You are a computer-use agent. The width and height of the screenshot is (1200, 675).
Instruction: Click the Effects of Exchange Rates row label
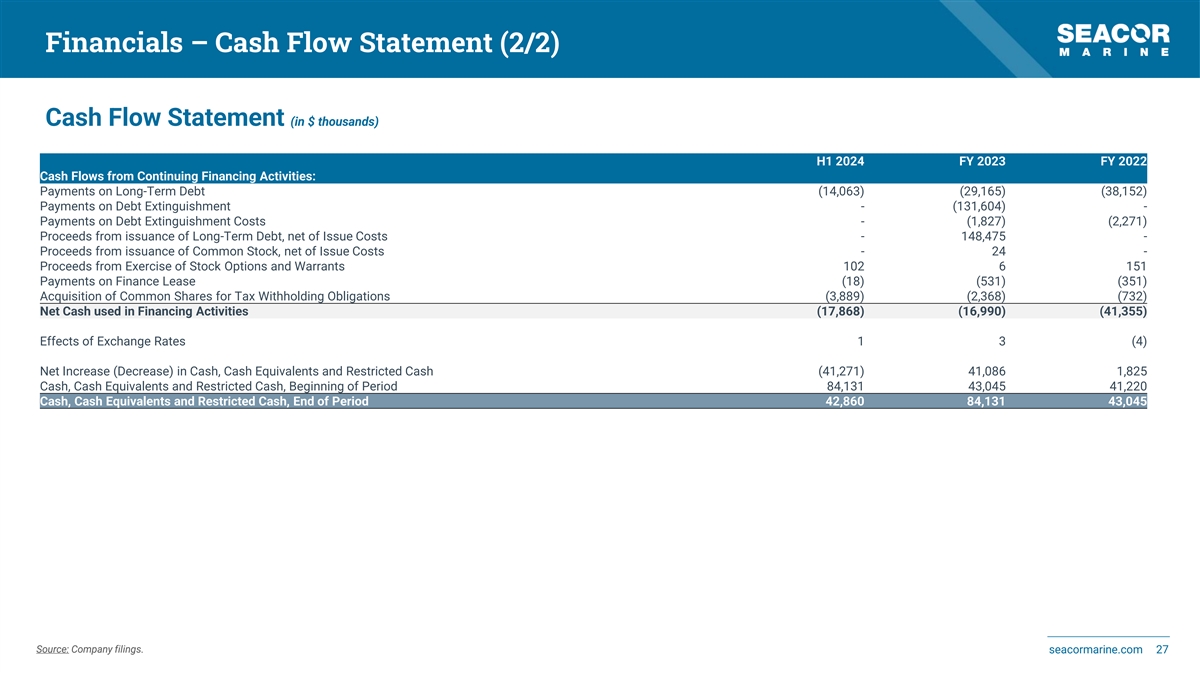coord(112,341)
